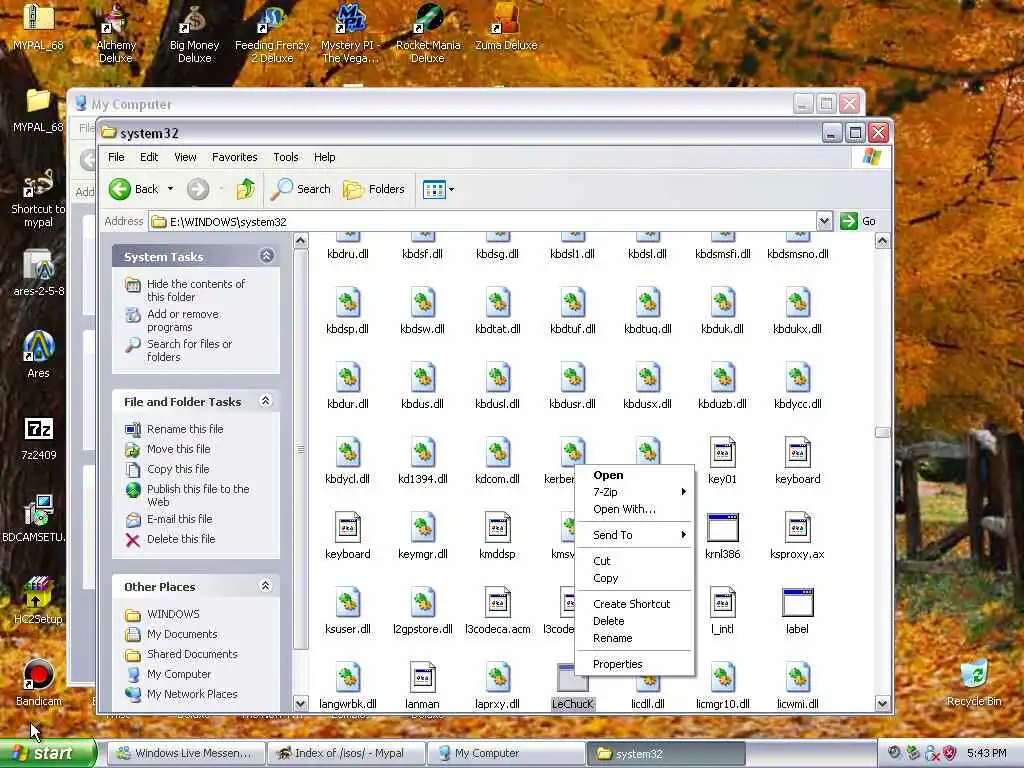Select the ksproxy.ax file icon
The image size is (1024, 768).
797,528
